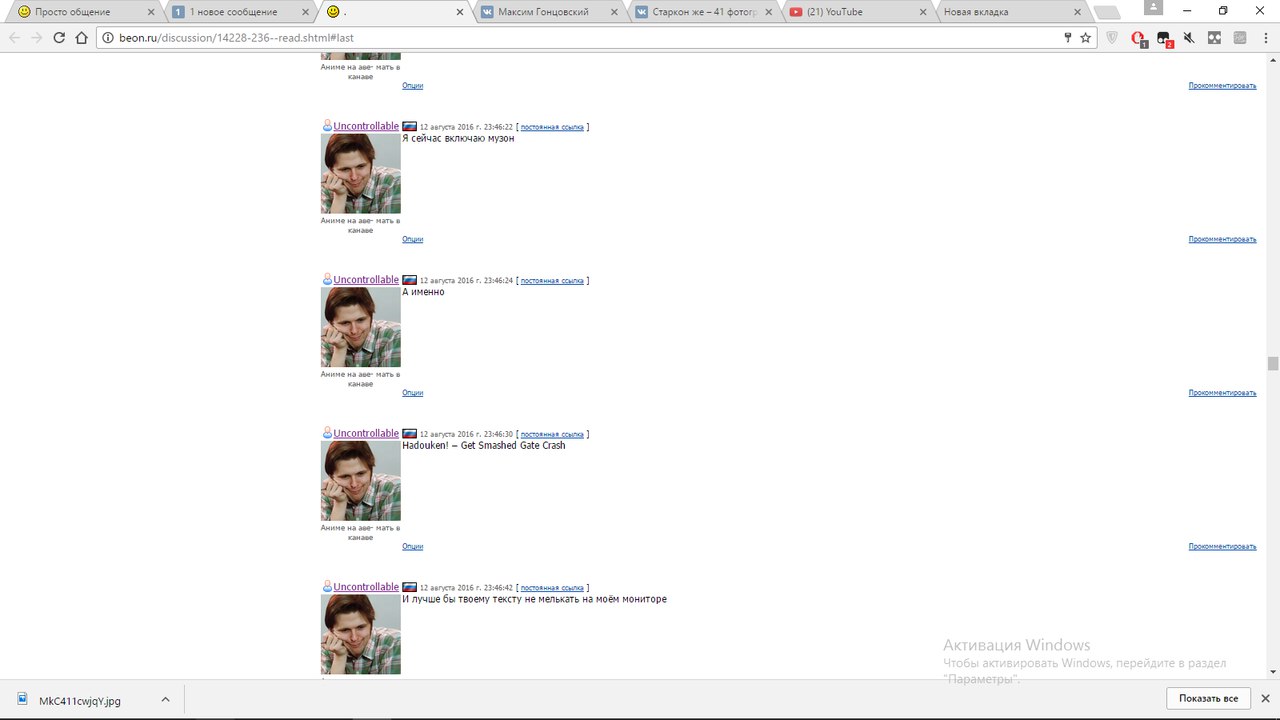This screenshot has height=720, width=1280.
Task: Close the YouTube tab
Action: pyautogui.click(x=922, y=12)
